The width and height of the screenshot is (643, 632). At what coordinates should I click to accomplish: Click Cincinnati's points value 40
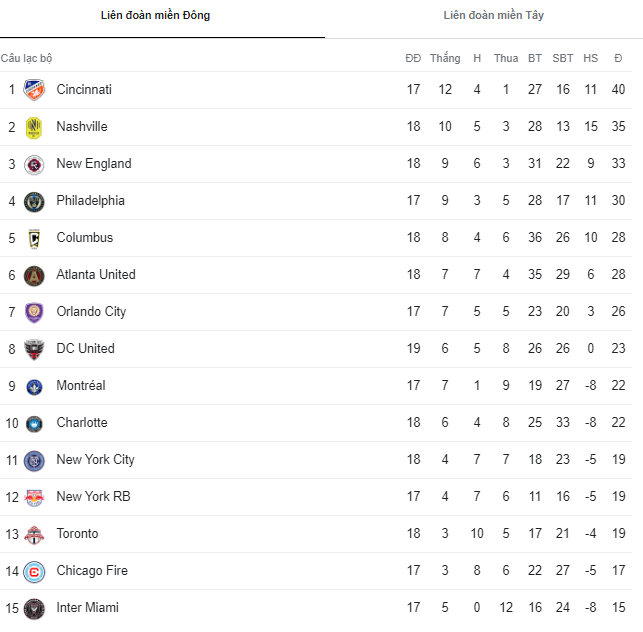pos(618,90)
